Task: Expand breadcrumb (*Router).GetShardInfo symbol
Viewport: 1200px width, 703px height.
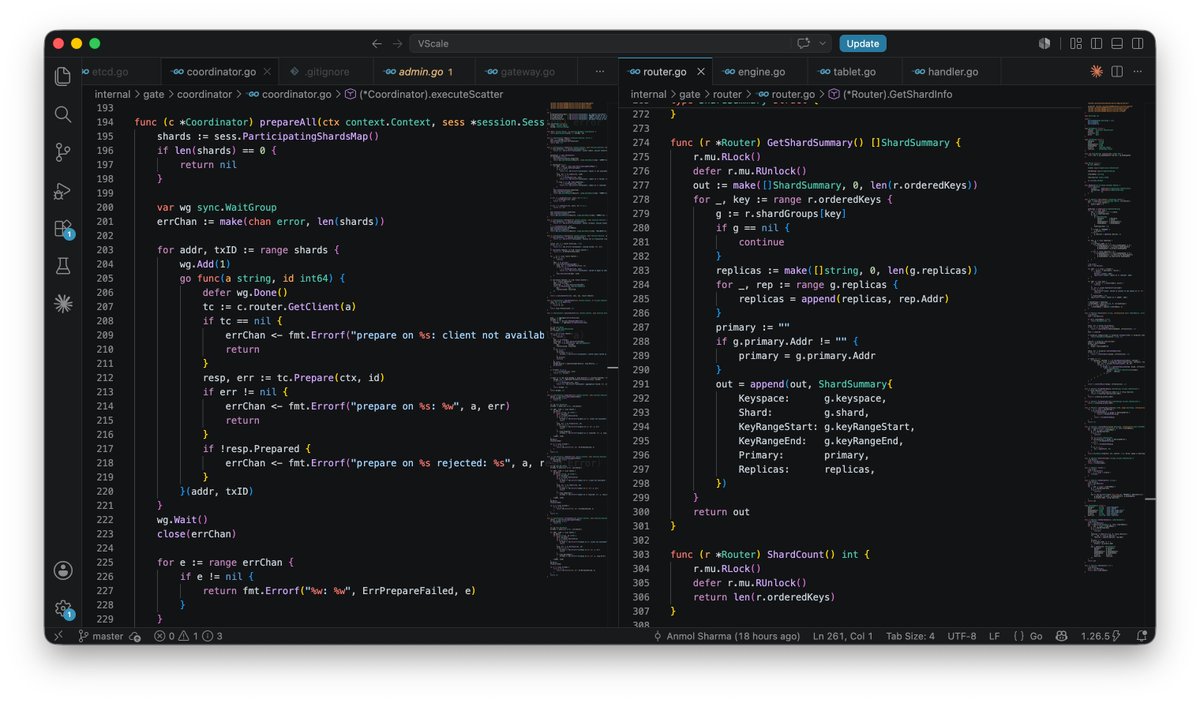Action: point(889,94)
